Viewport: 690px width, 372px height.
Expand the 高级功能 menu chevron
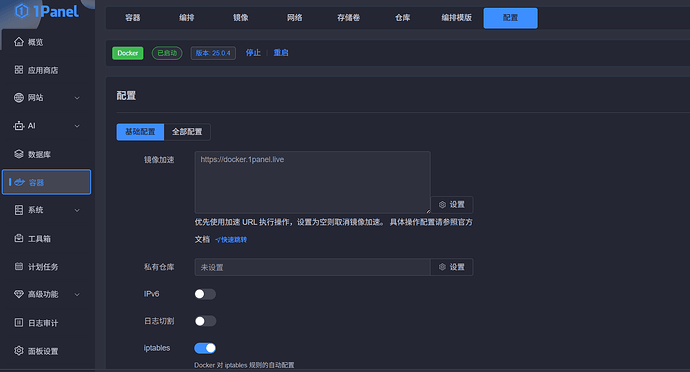(77, 295)
